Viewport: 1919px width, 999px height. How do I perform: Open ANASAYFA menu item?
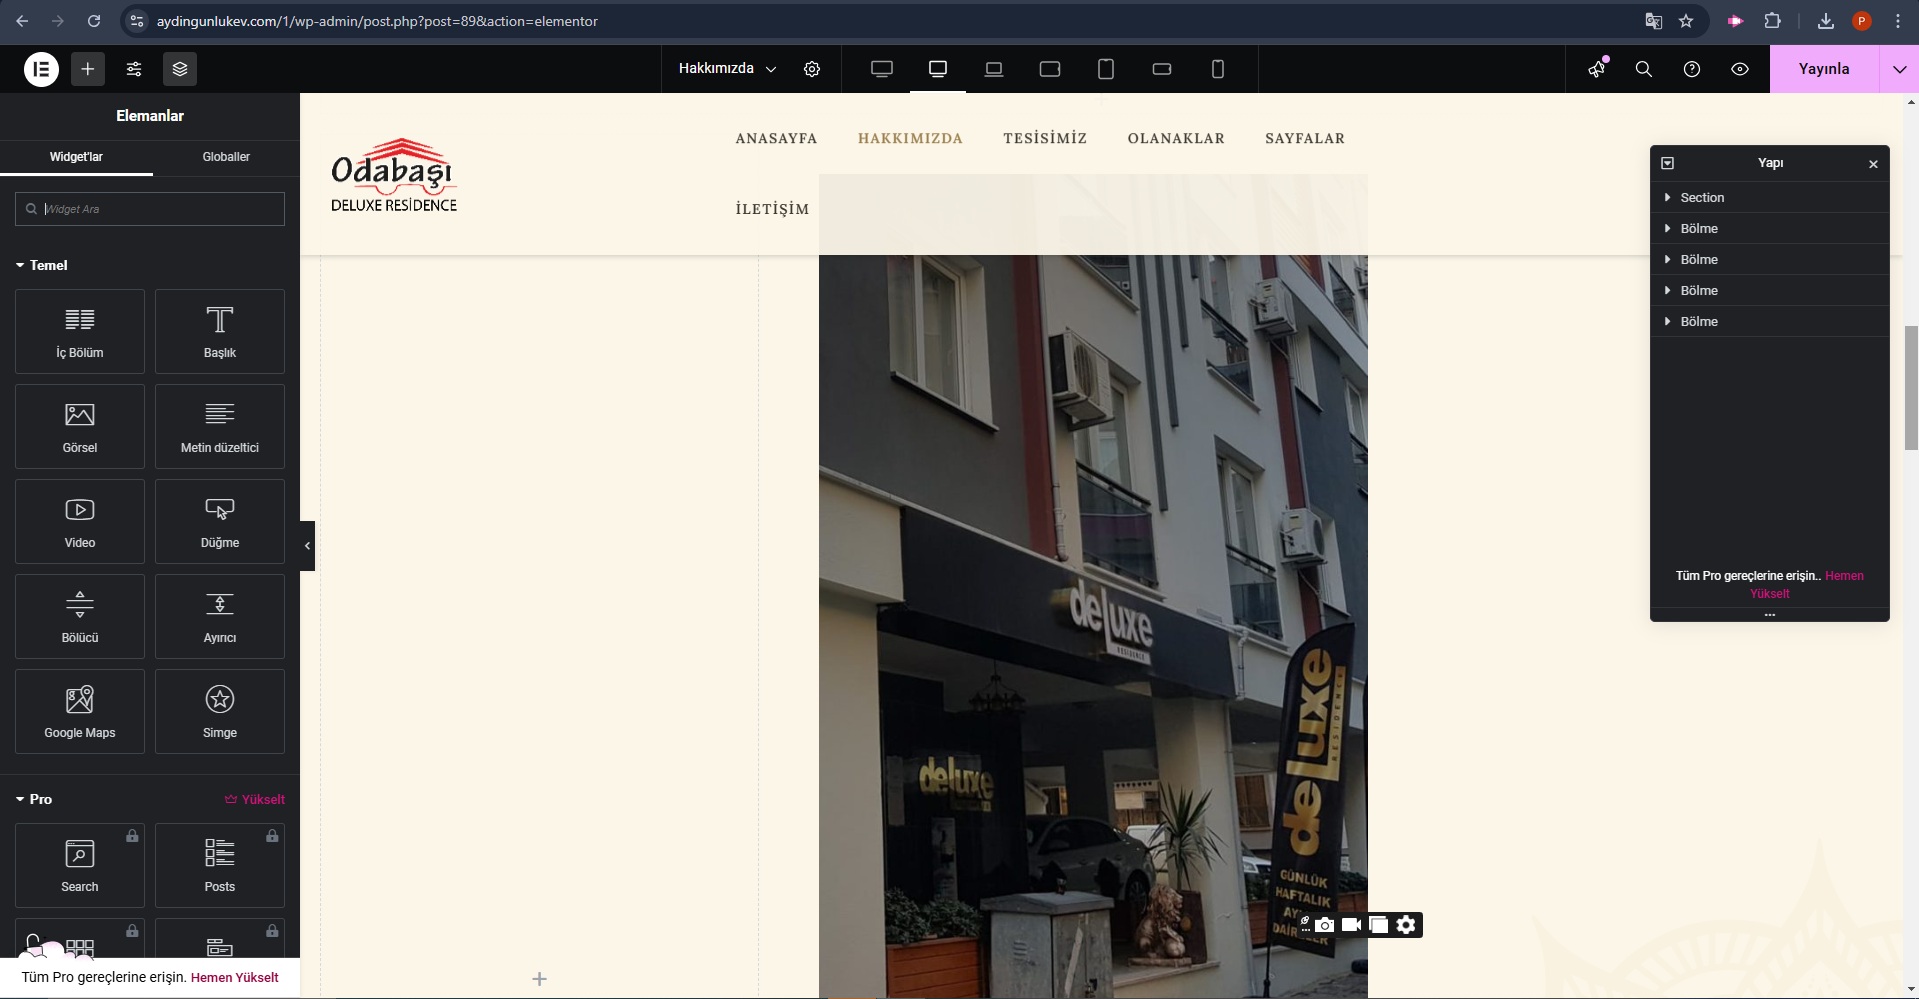click(776, 138)
